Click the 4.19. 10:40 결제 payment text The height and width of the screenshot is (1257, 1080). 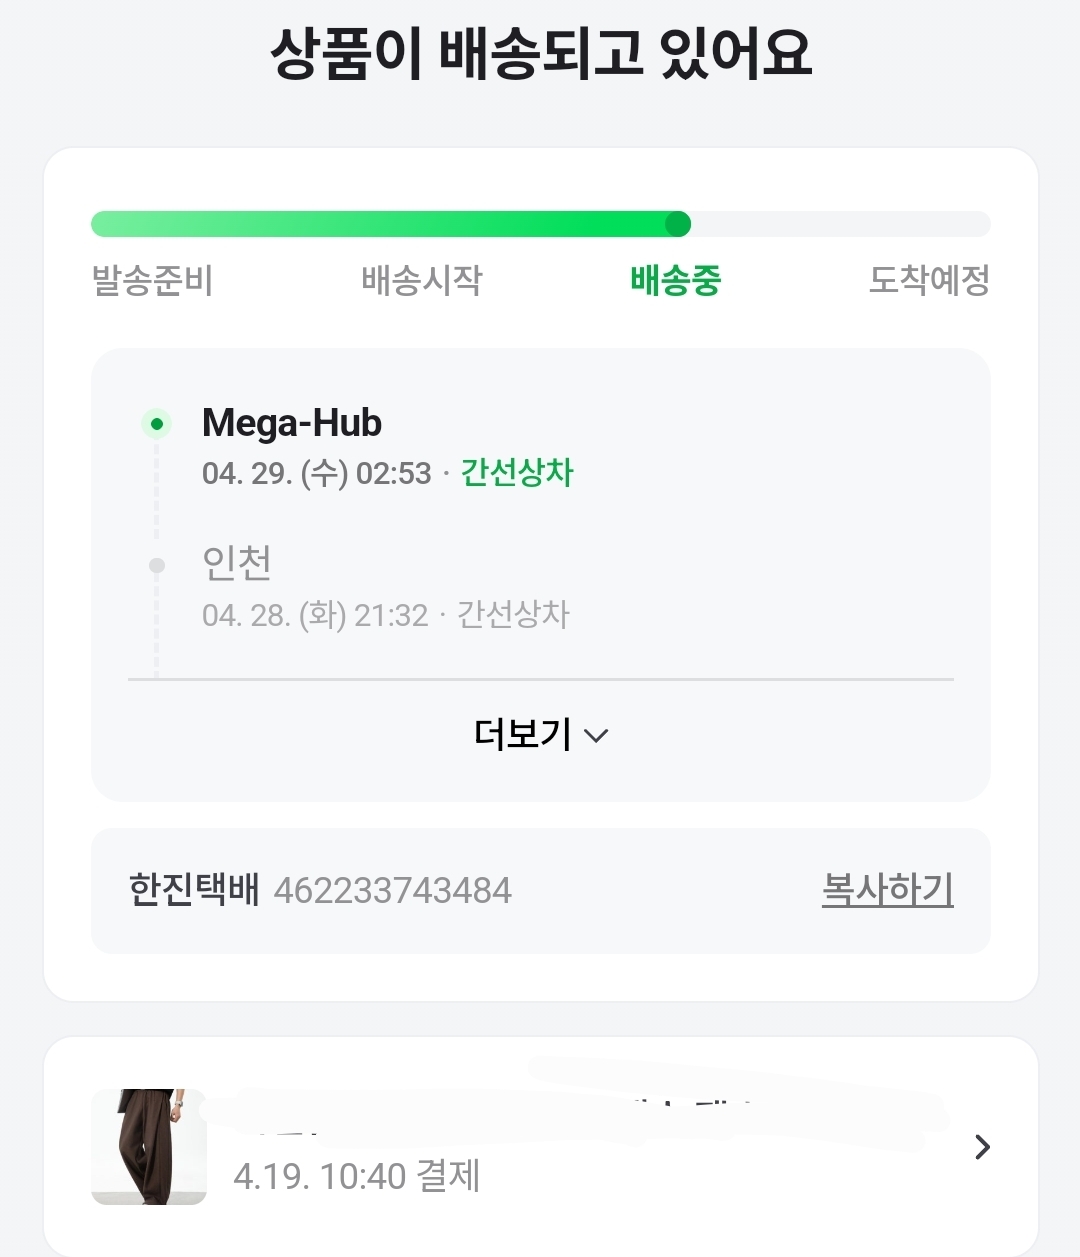[357, 1176]
